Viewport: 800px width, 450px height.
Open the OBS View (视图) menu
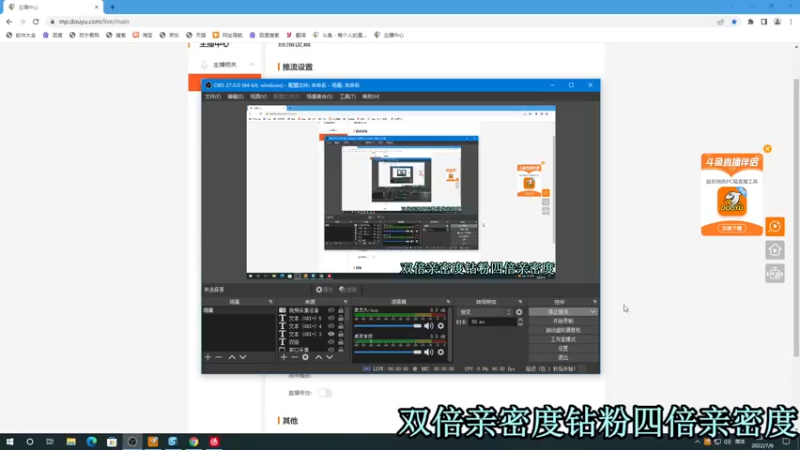point(259,96)
